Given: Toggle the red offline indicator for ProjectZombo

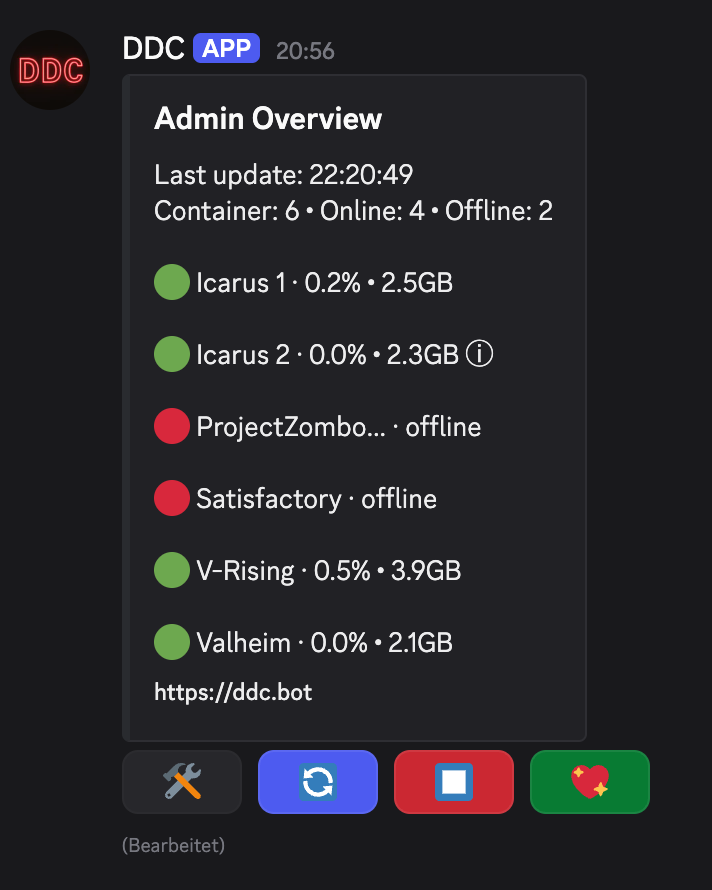Looking at the screenshot, I should pos(171,426).
